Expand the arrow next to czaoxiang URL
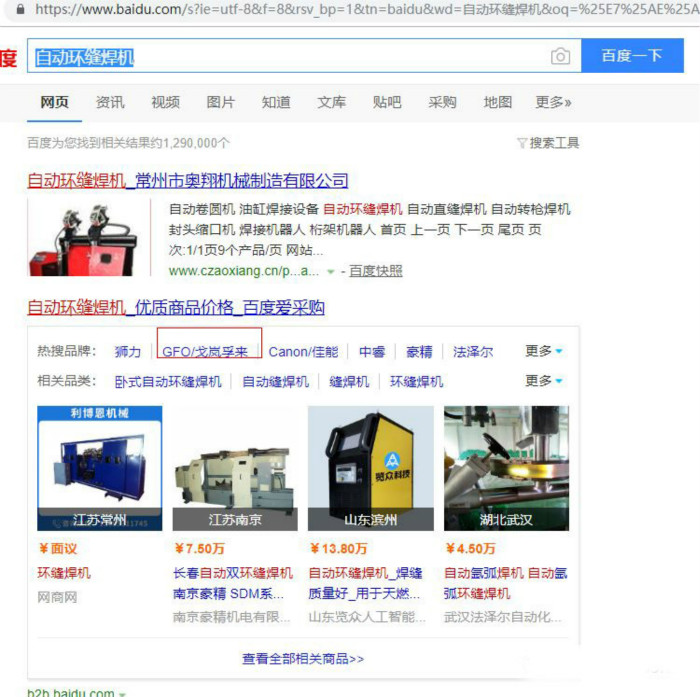This screenshot has height=697, width=700. pyautogui.click(x=330, y=271)
